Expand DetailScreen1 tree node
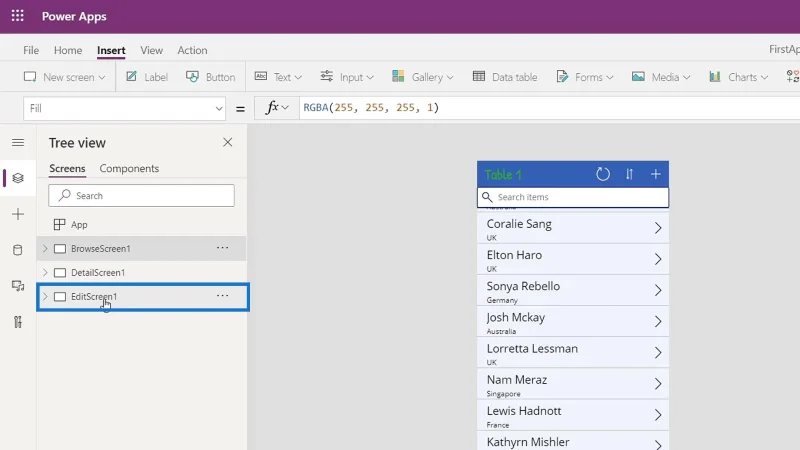 [45, 272]
